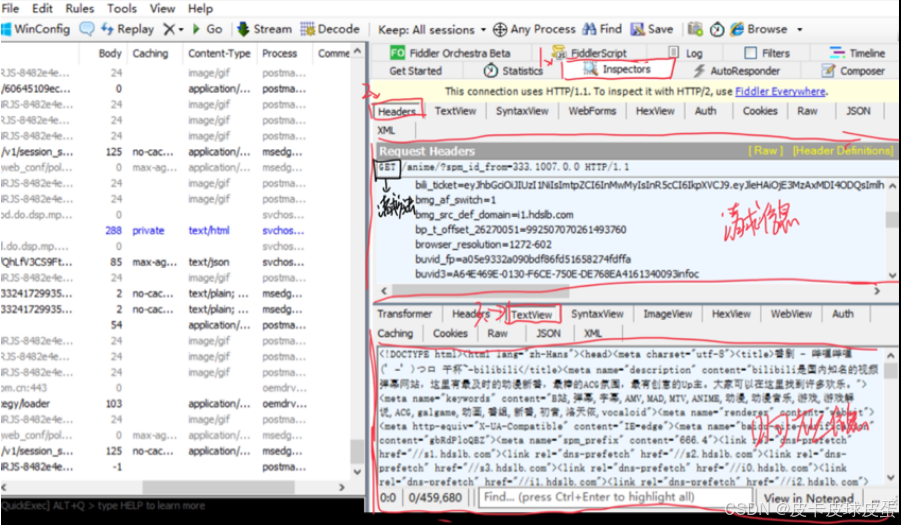Open the response Transformer tab

point(405,314)
